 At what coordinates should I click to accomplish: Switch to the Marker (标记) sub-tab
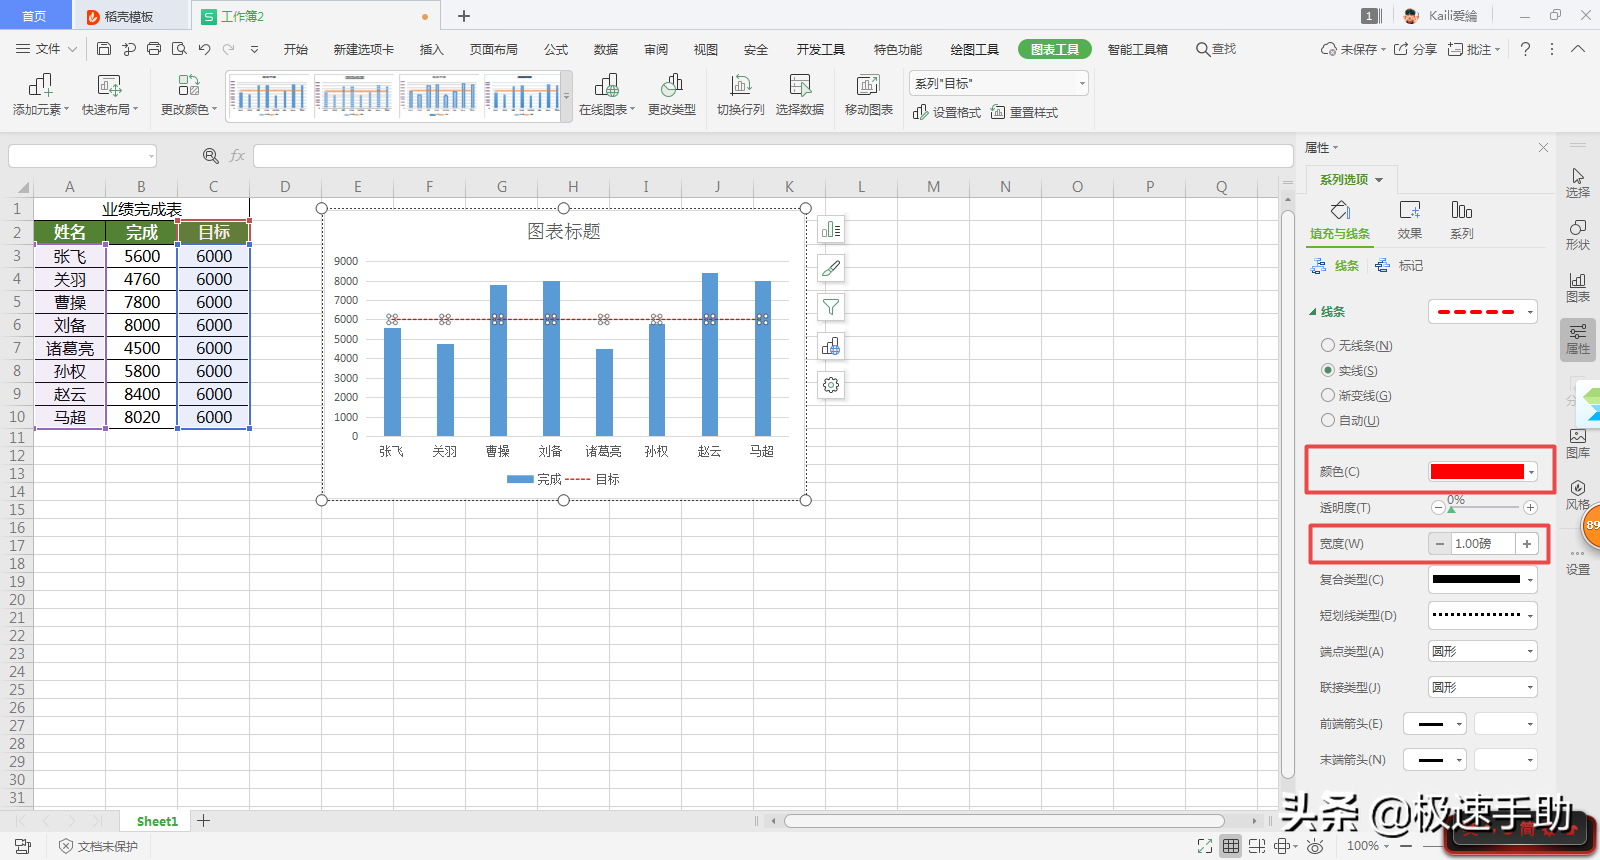point(1399,266)
